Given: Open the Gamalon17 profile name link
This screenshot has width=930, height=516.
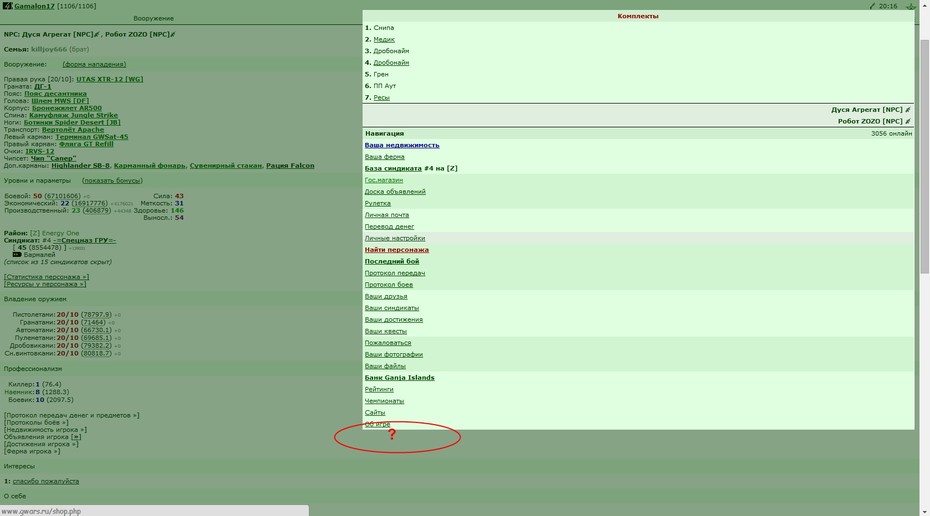Looking at the screenshot, I should tap(34, 6).
